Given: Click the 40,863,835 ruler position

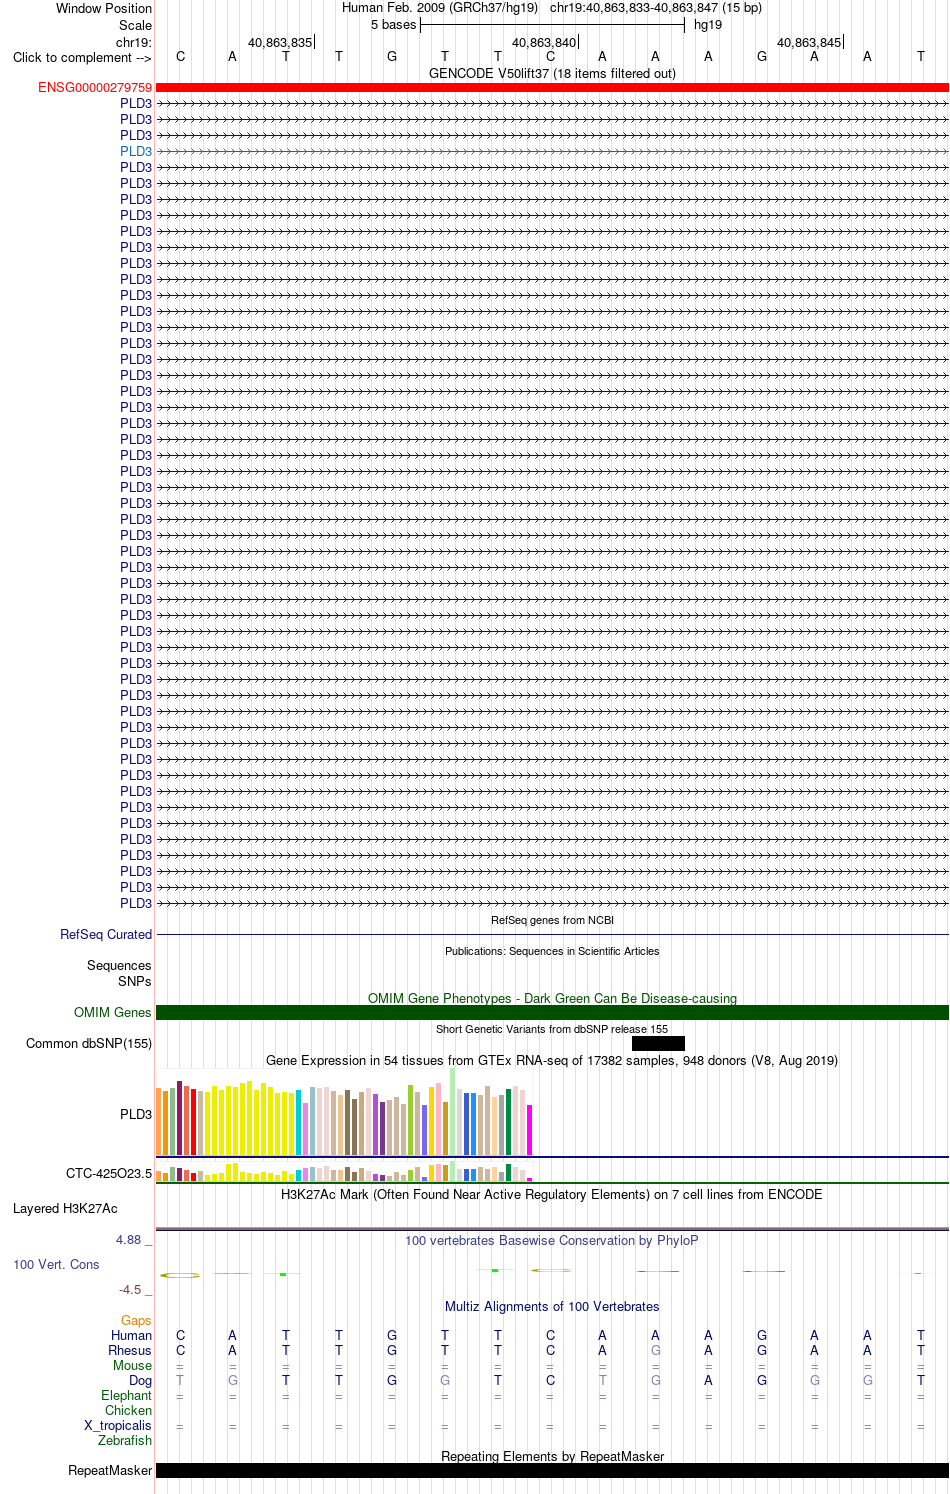Looking at the screenshot, I should tap(281, 43).
